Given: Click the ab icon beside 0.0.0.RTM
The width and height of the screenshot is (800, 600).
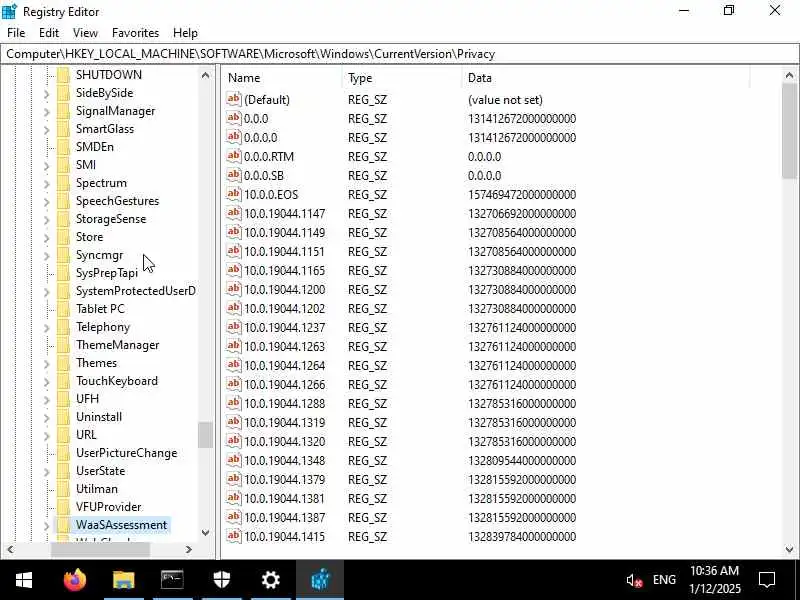Looking at the screenshot, I should (234, 156).
